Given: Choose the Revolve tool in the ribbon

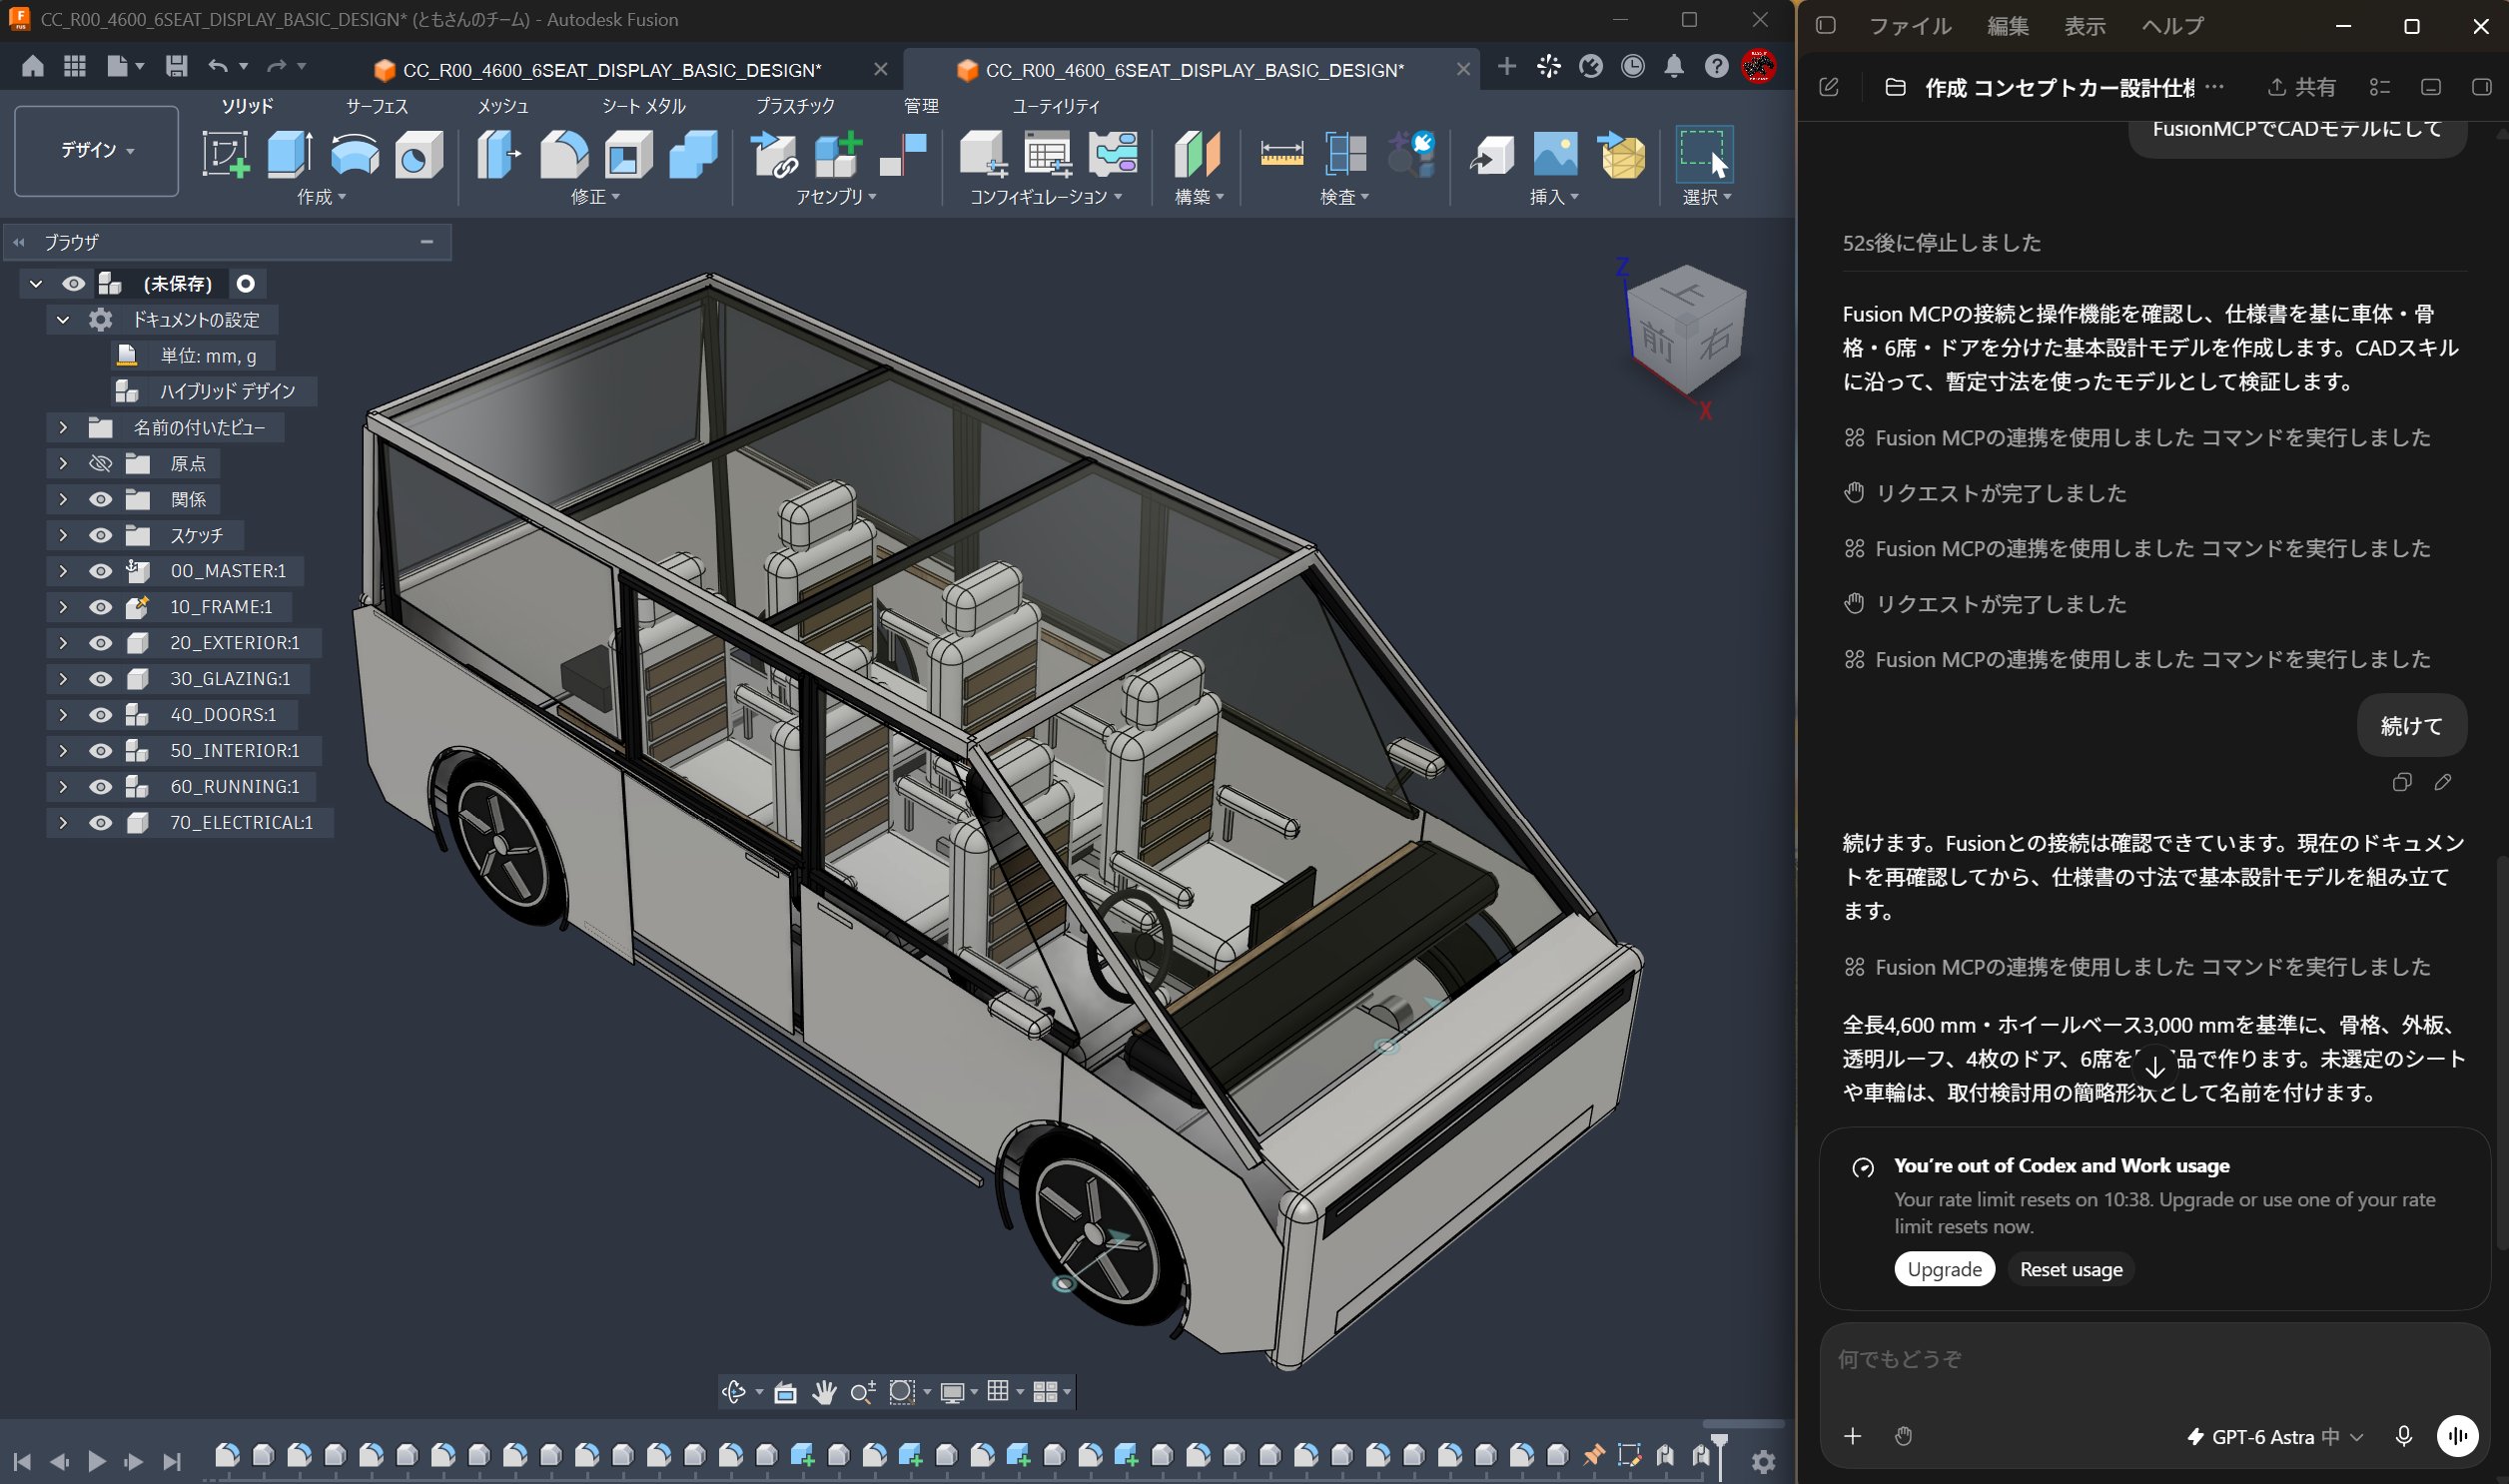Looking at the screenshot, I should [355, 155].
